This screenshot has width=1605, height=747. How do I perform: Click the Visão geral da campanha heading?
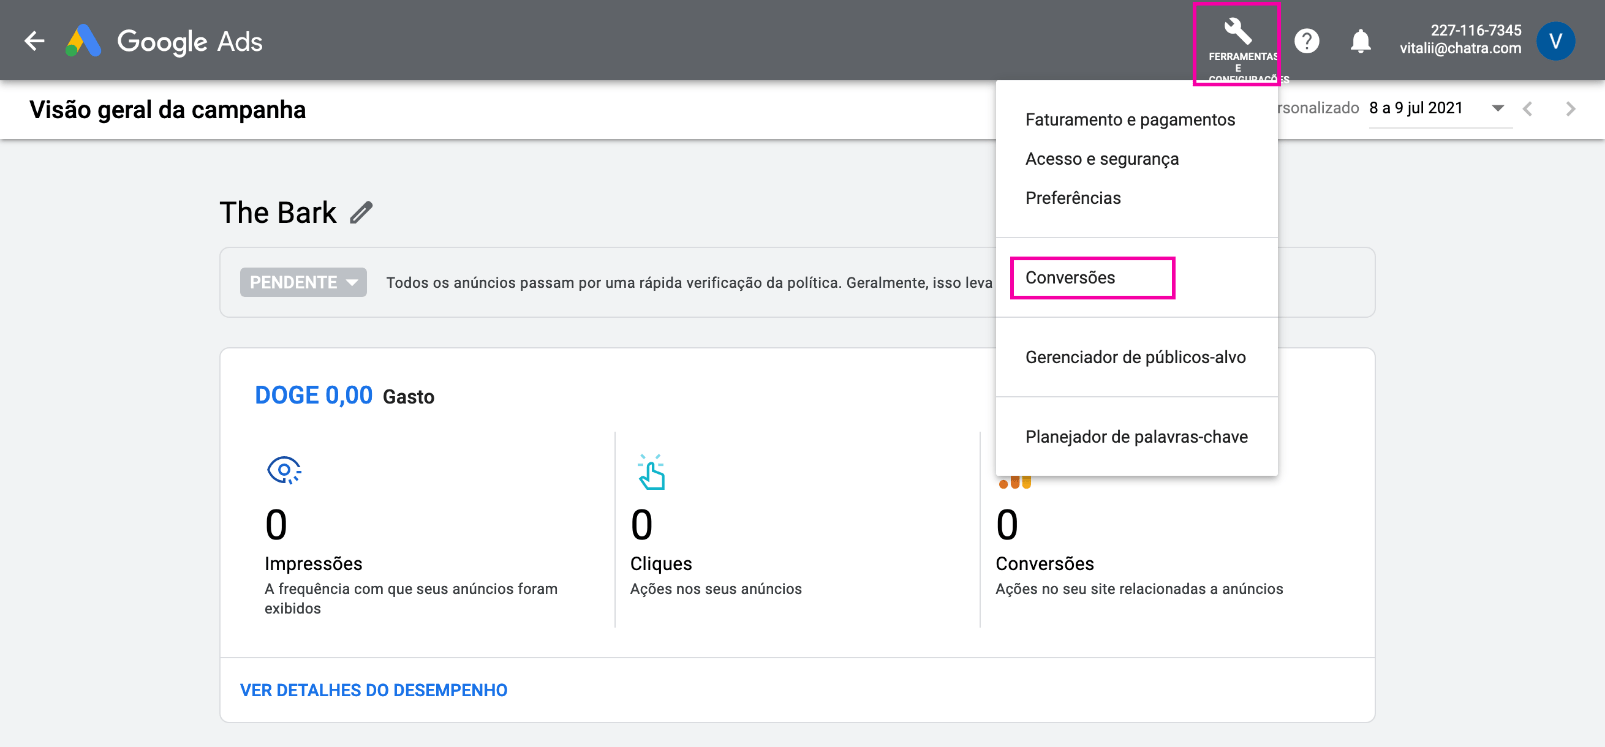[168, 110]
